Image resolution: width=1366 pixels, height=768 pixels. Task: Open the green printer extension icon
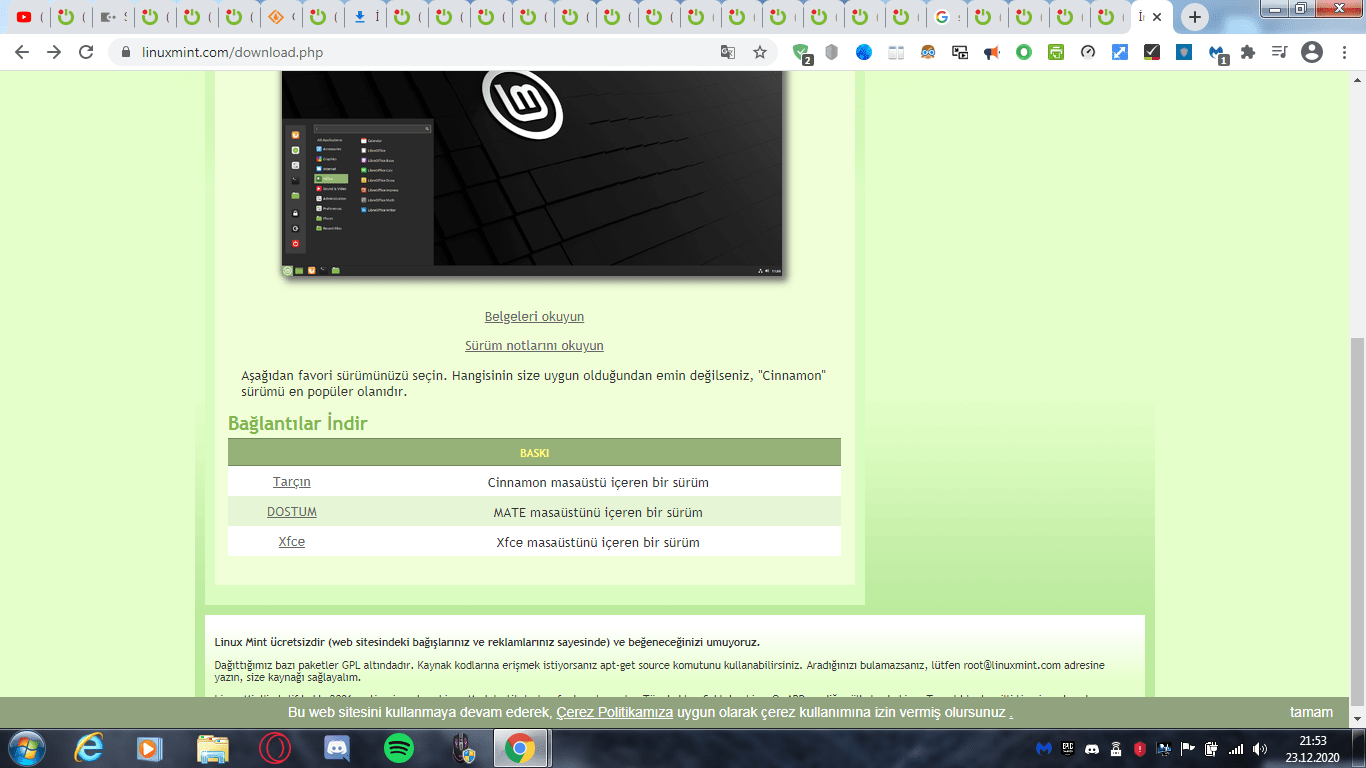point(1055,52)
